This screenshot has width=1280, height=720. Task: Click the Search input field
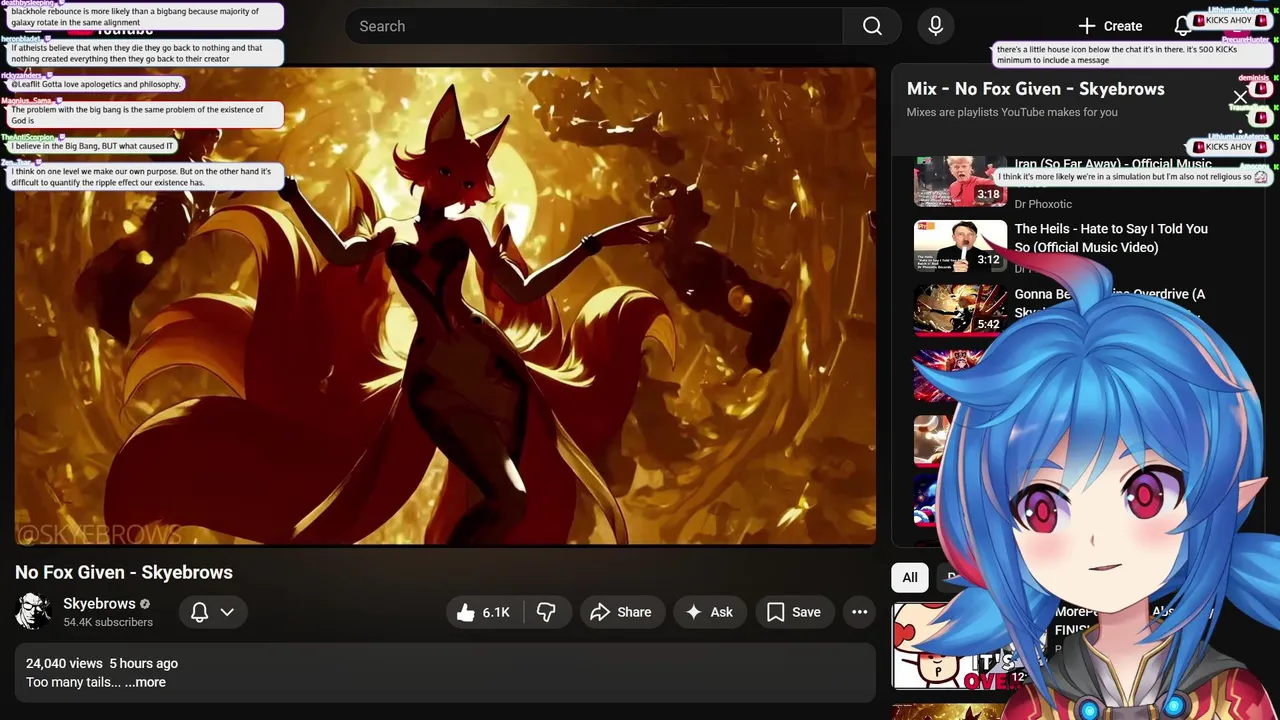594,26
